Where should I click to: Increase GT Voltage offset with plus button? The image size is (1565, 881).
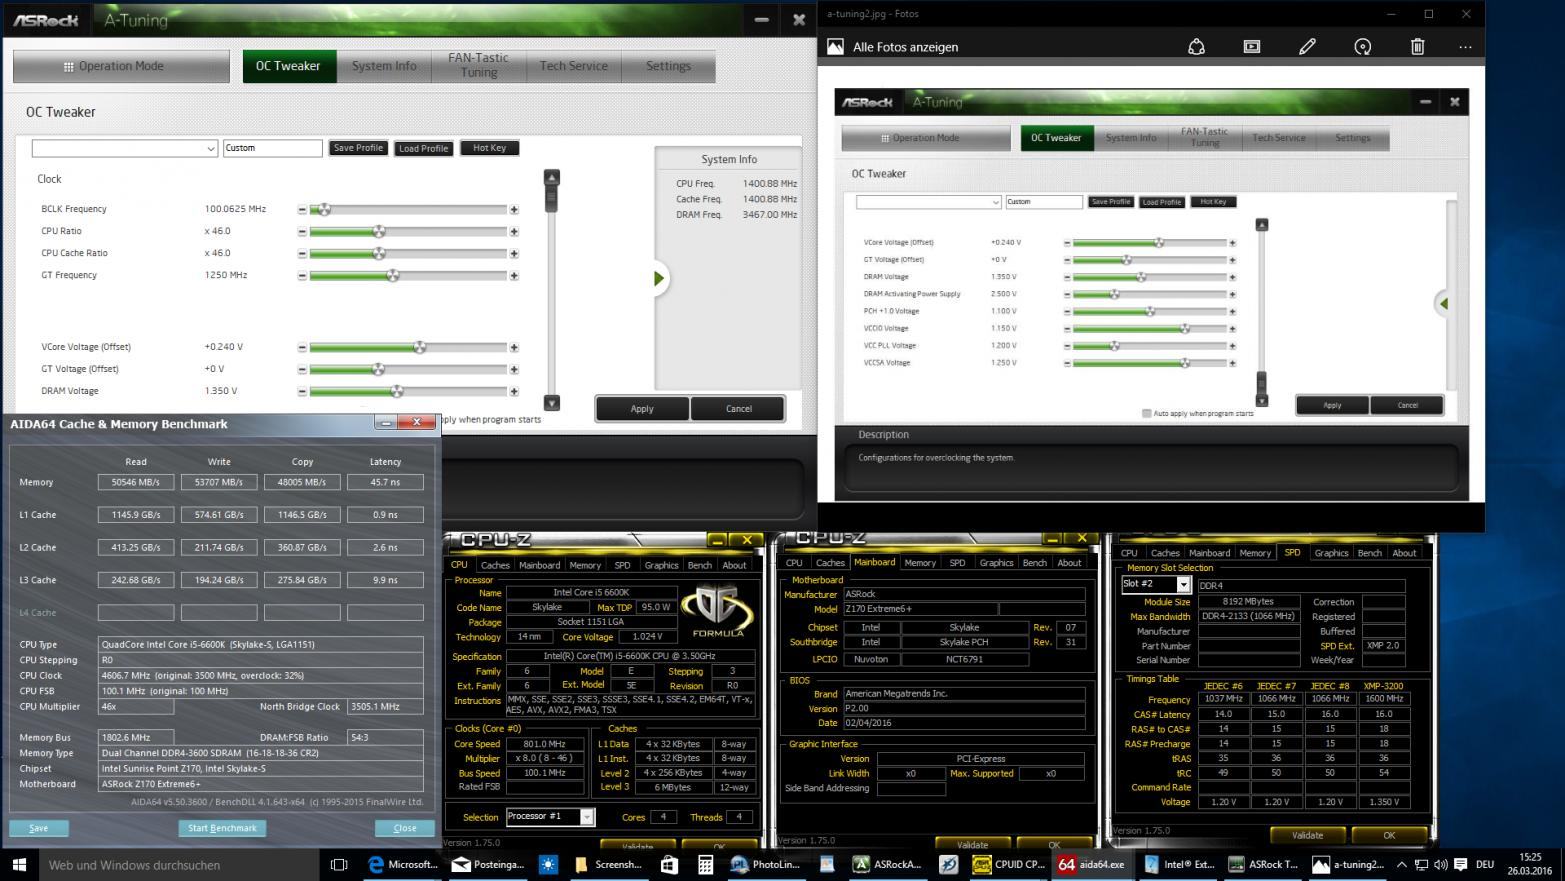(x=514, y=369)
